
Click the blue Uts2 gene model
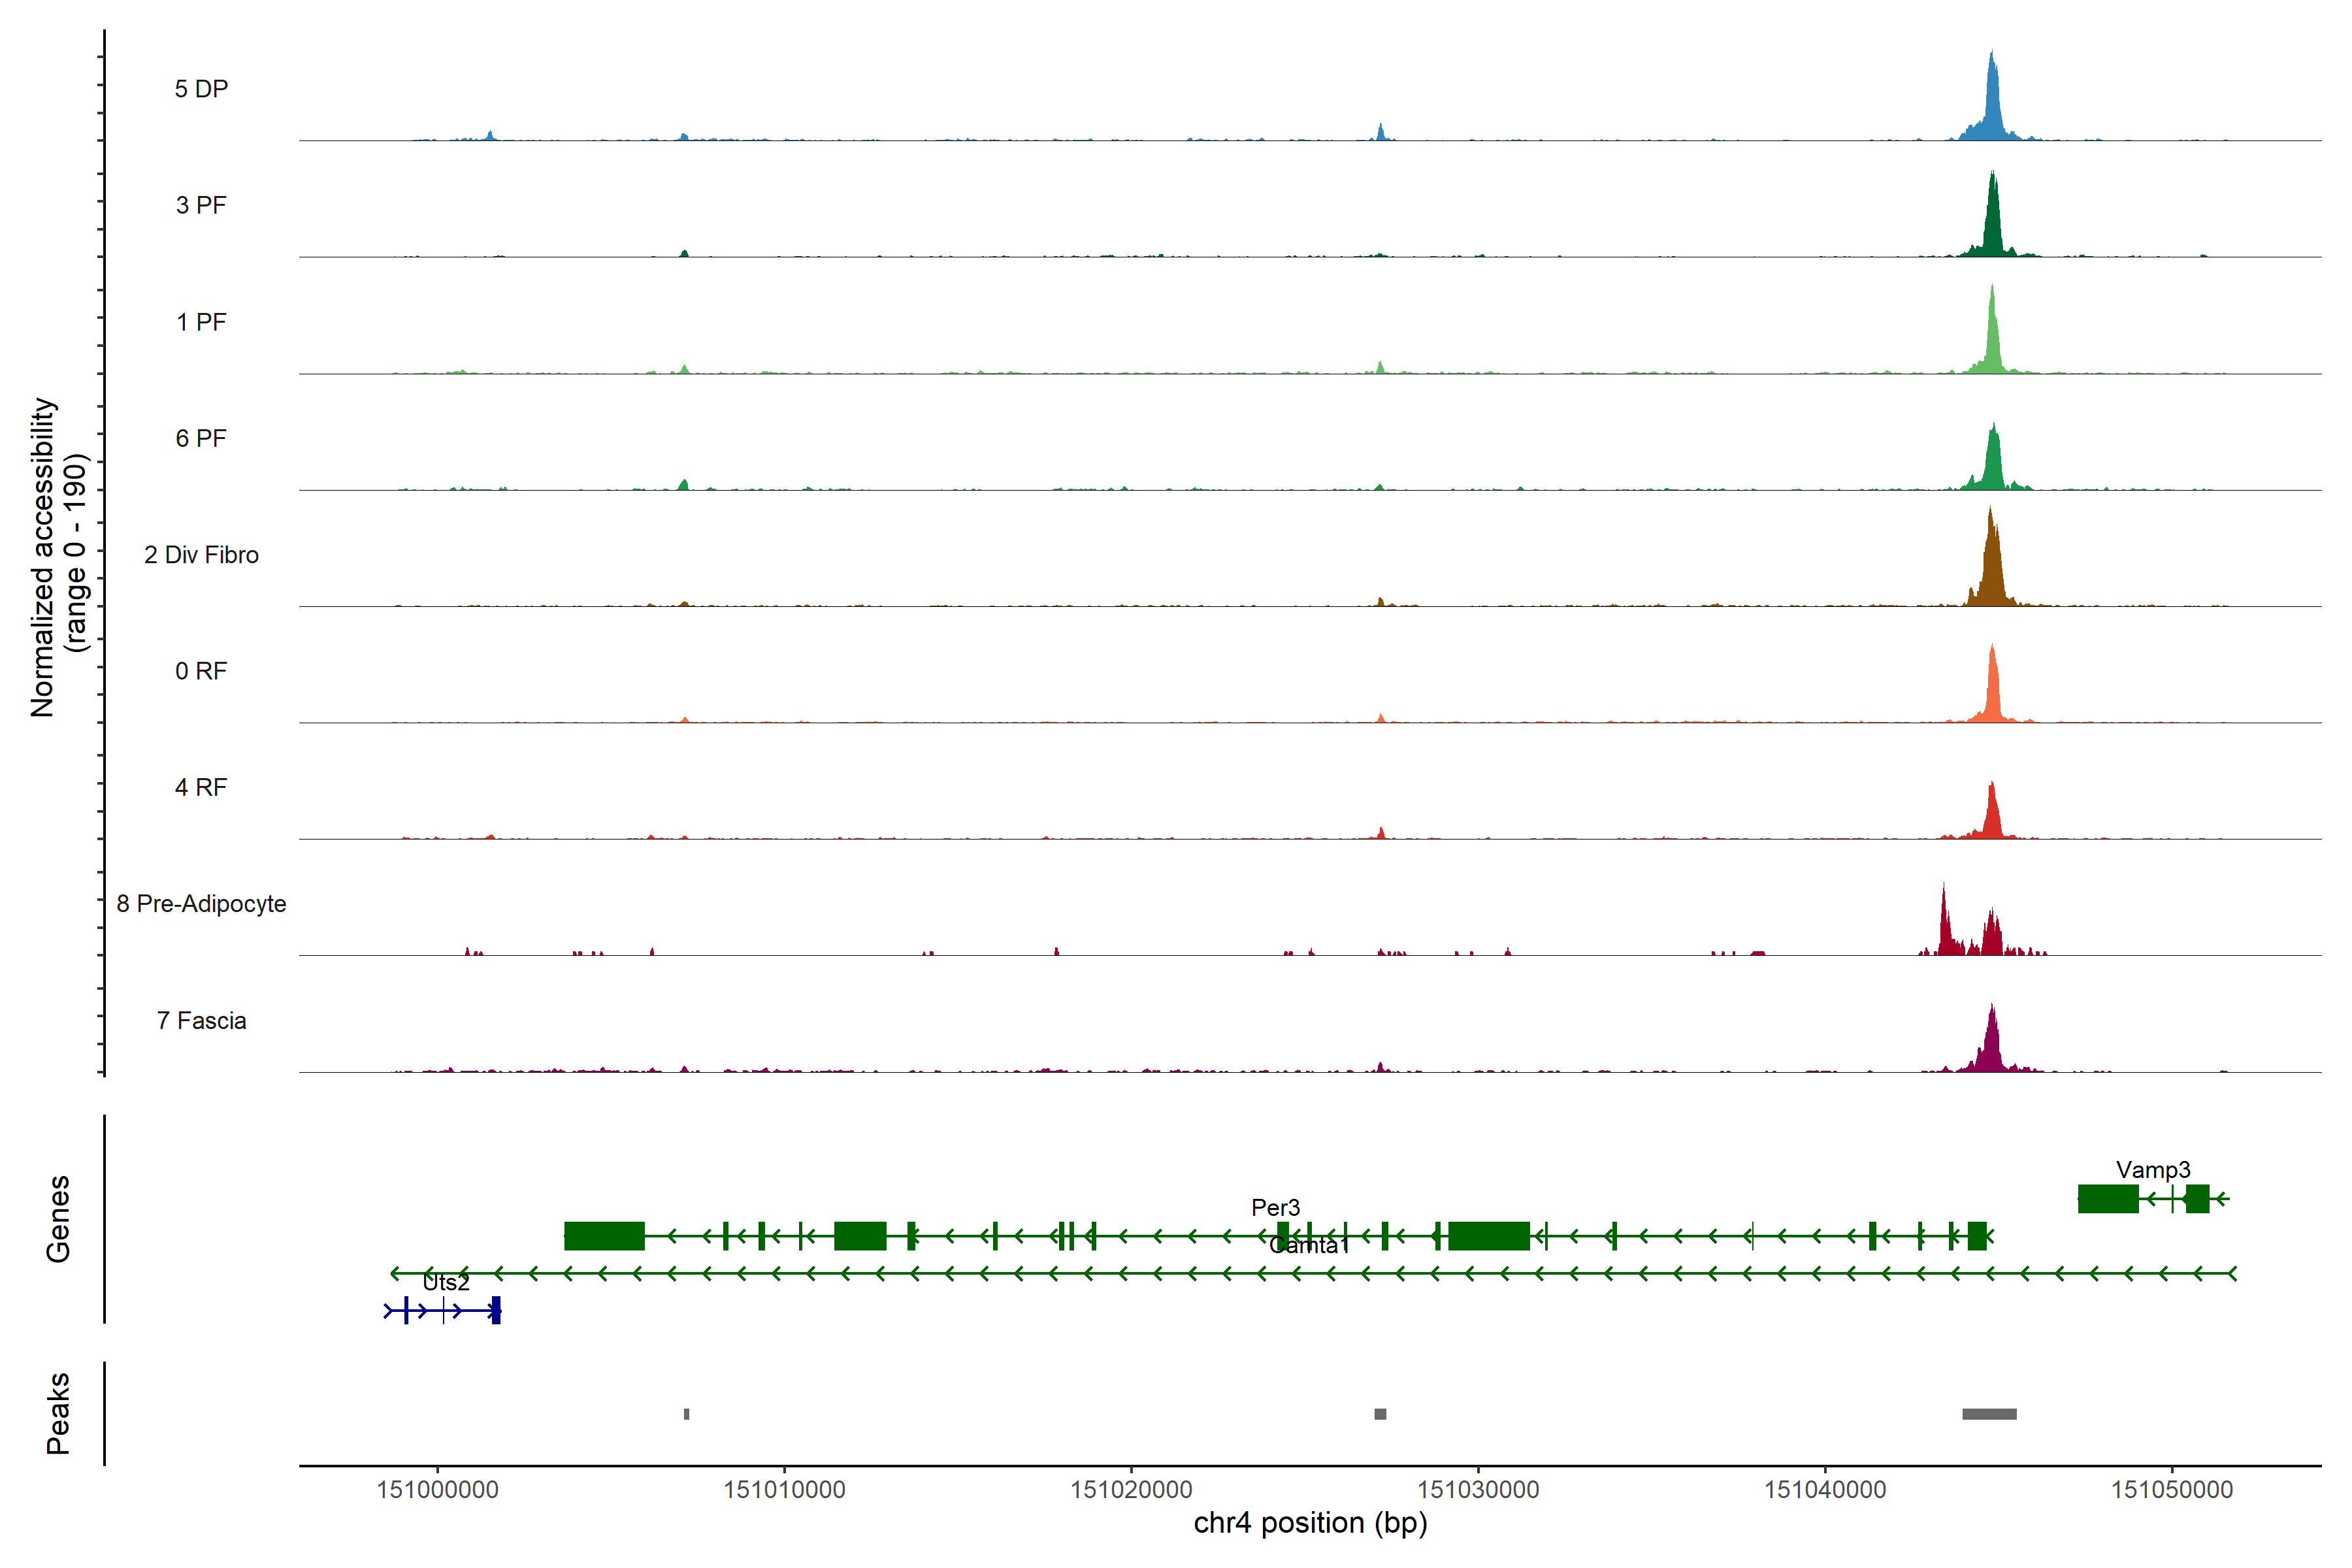click(443, 1310)
